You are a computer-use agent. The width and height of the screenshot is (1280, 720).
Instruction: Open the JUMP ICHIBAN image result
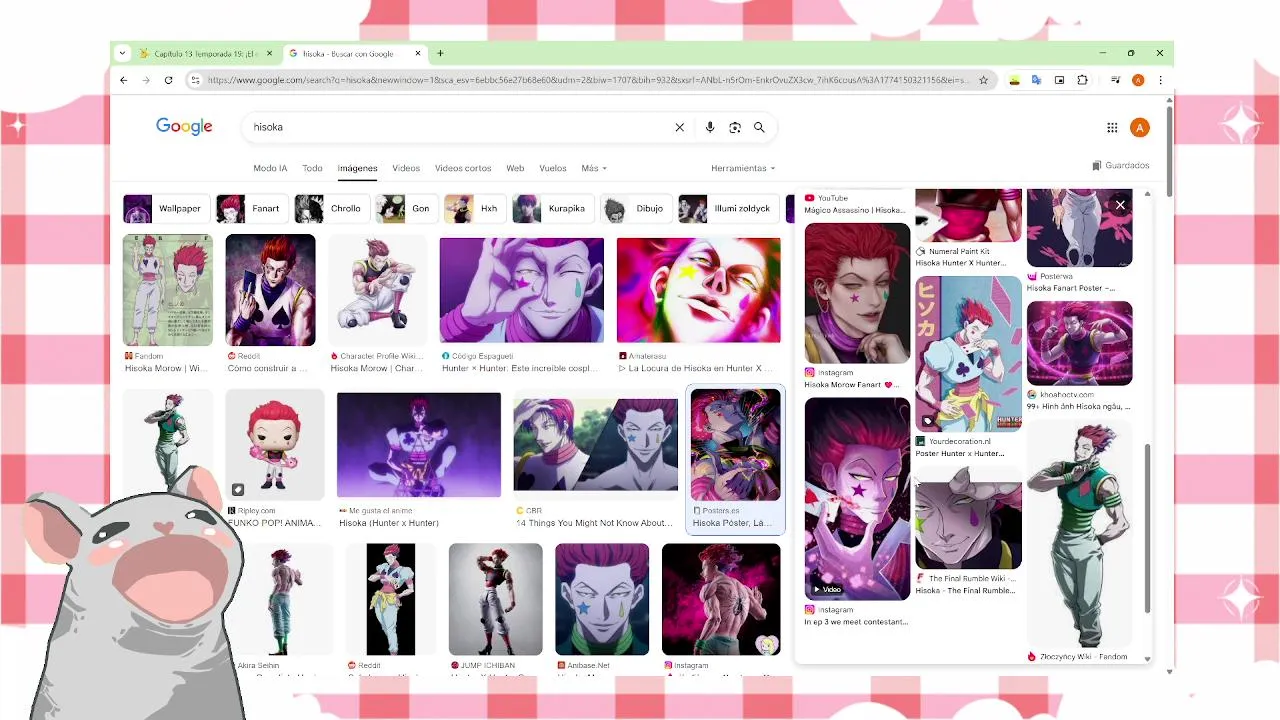tap(496, 599)
